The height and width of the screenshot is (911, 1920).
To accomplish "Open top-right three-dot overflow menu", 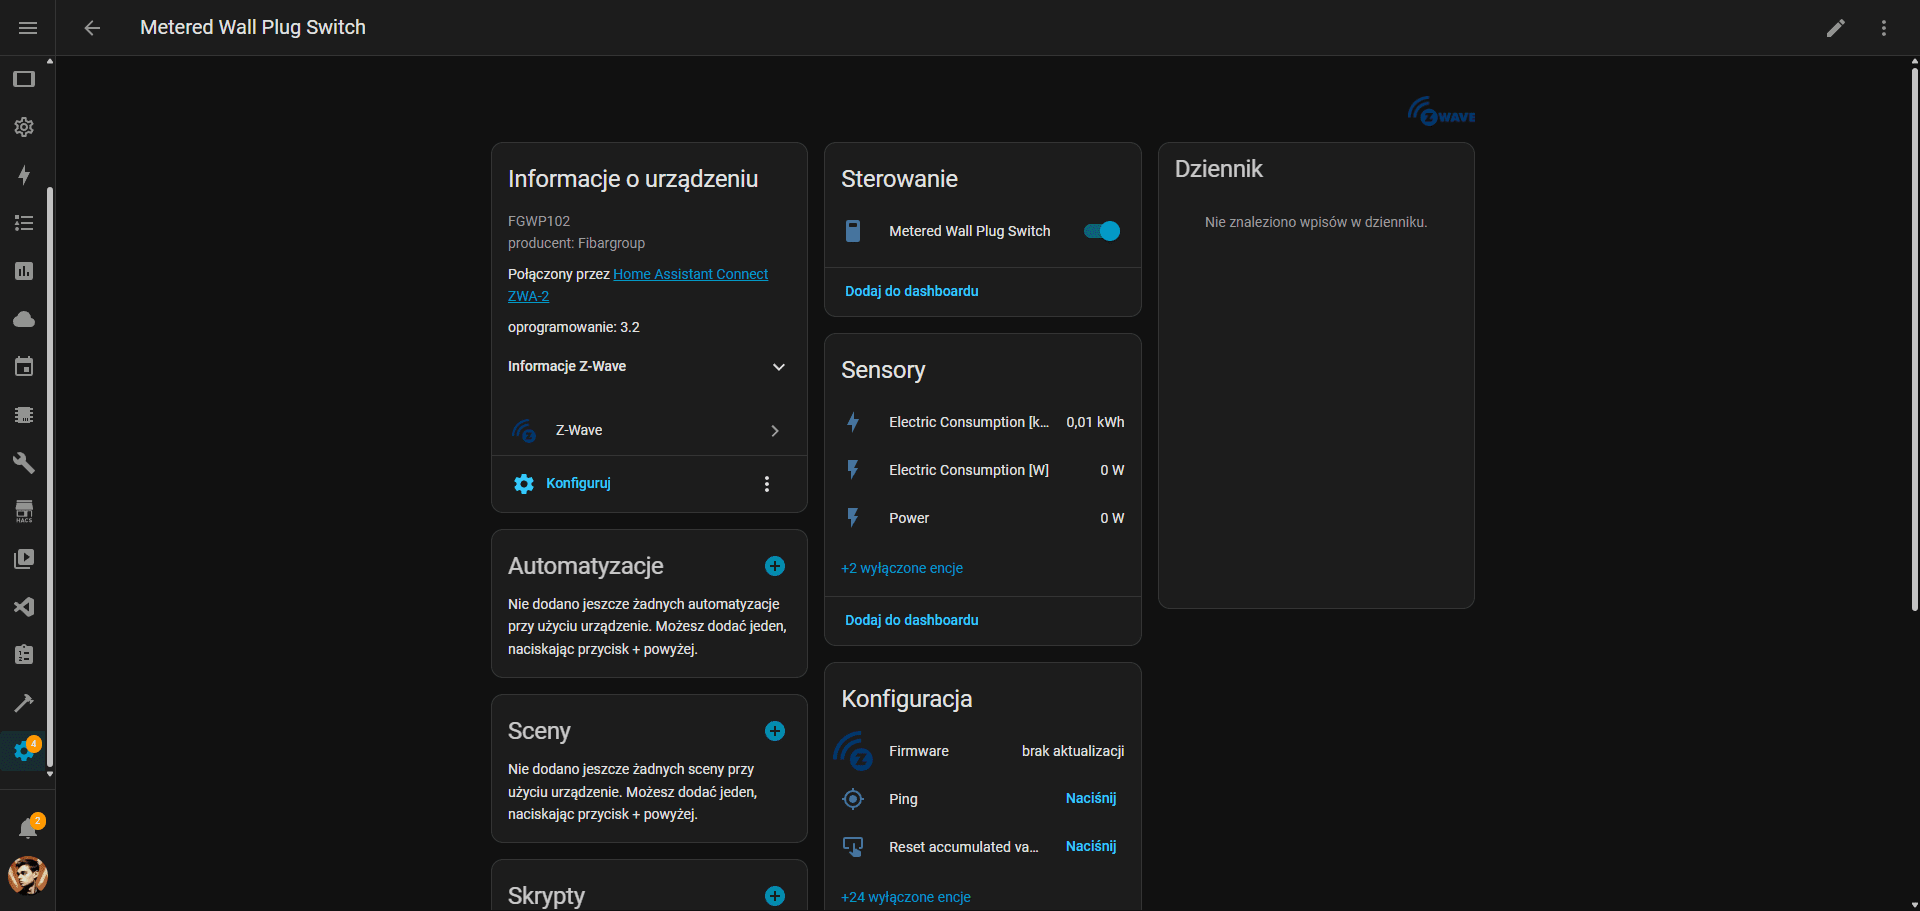I will 1883,28.
